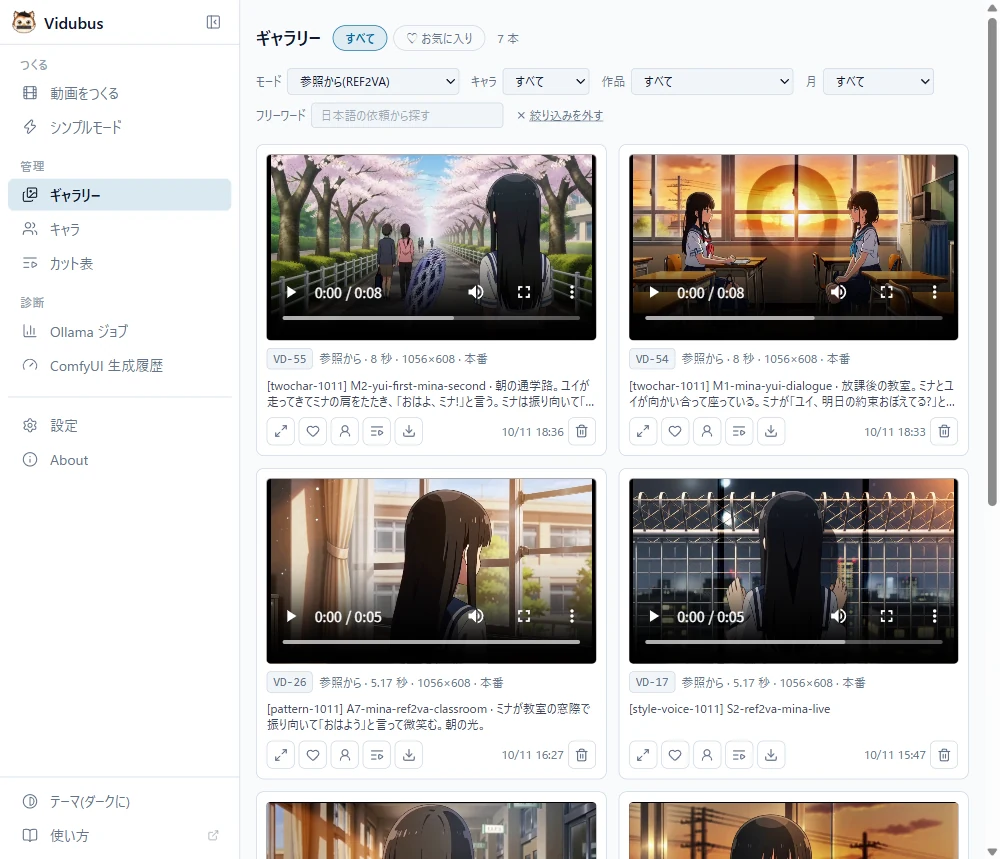Viewport: 1000px width, 859px height.
Task: Enter fullscreen on VD-26 video
Action: coord(524,616)
